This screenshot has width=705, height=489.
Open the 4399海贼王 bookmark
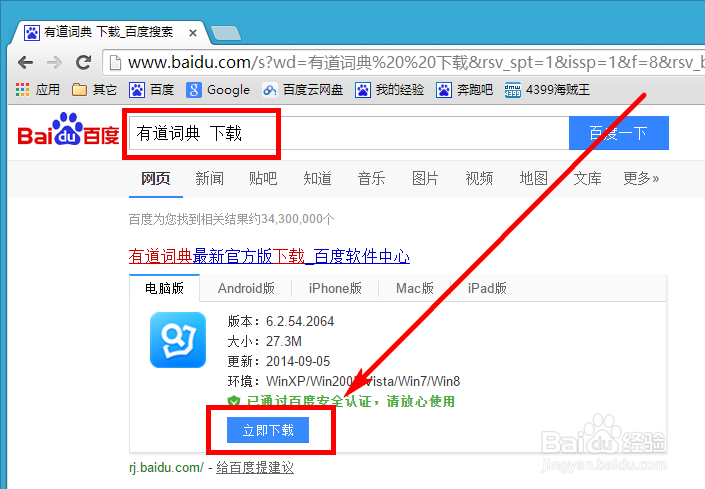click(x=547, y=89)
